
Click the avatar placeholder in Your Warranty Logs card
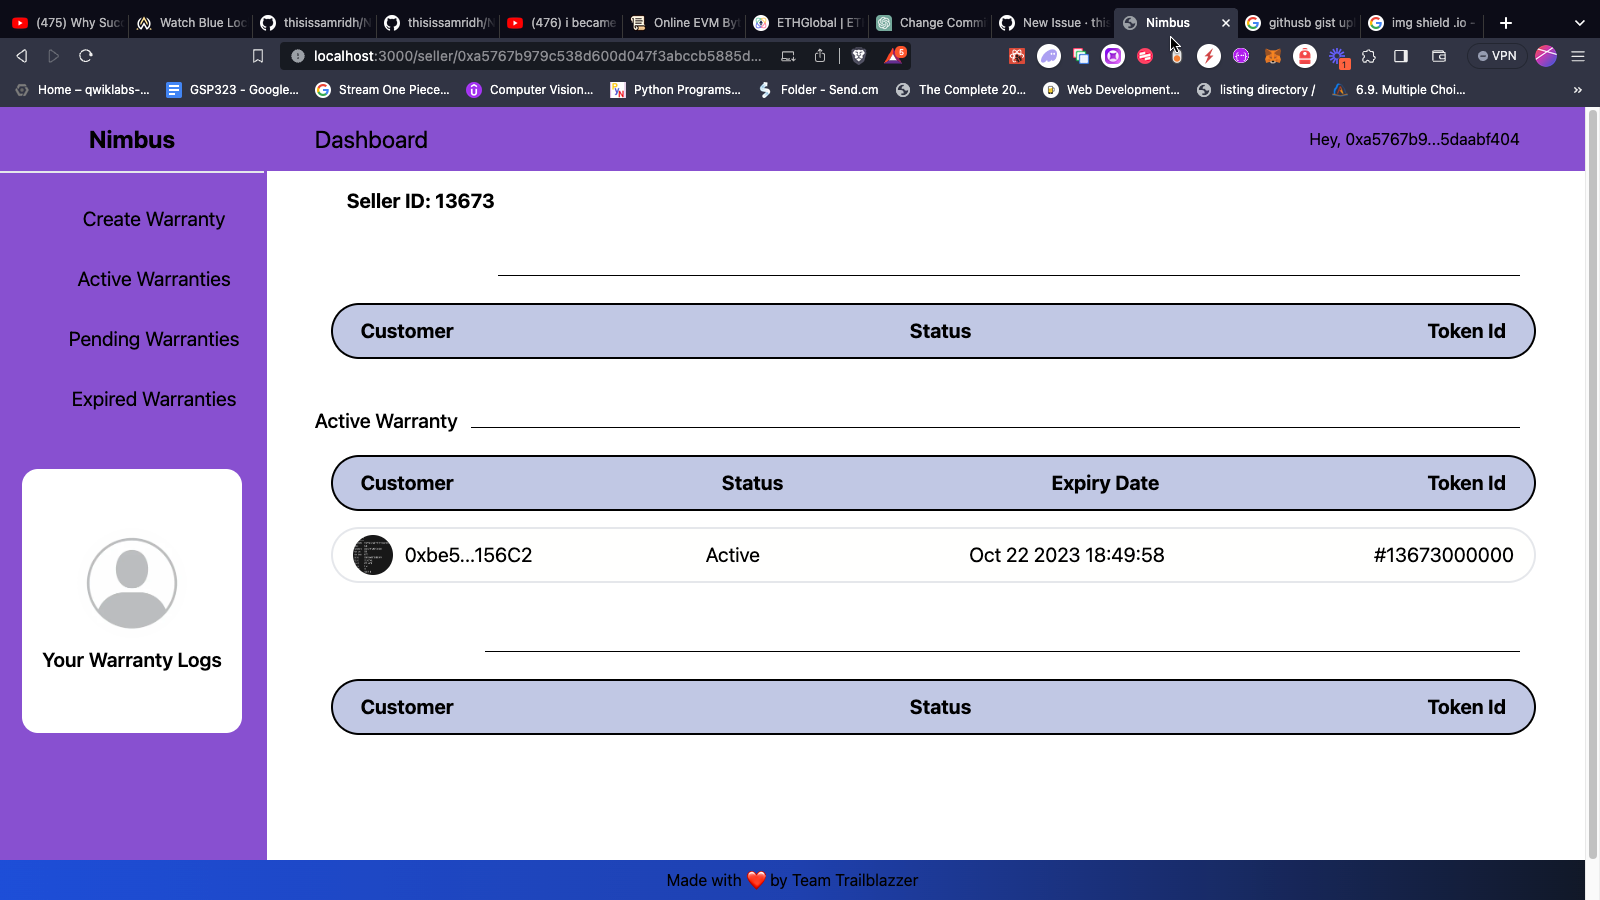tap(131, 583)
